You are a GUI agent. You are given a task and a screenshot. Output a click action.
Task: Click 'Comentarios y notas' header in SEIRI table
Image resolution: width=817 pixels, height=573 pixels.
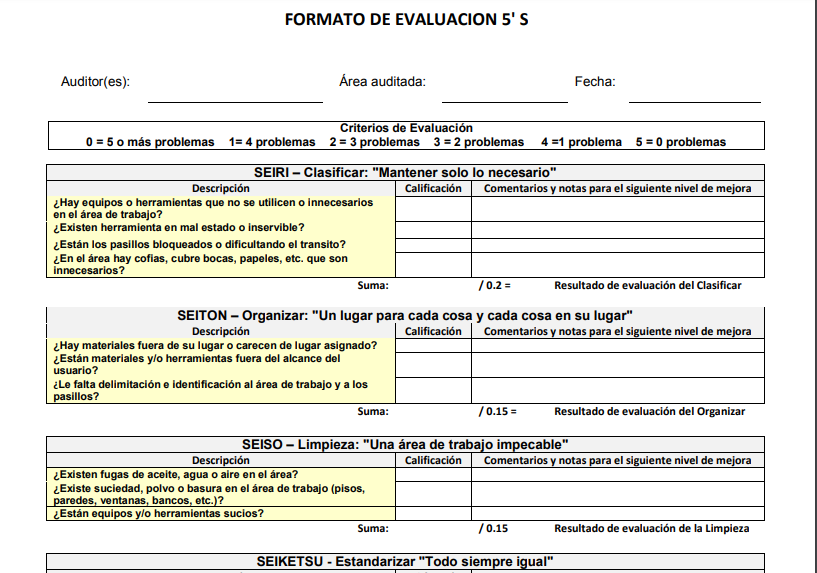617,189
